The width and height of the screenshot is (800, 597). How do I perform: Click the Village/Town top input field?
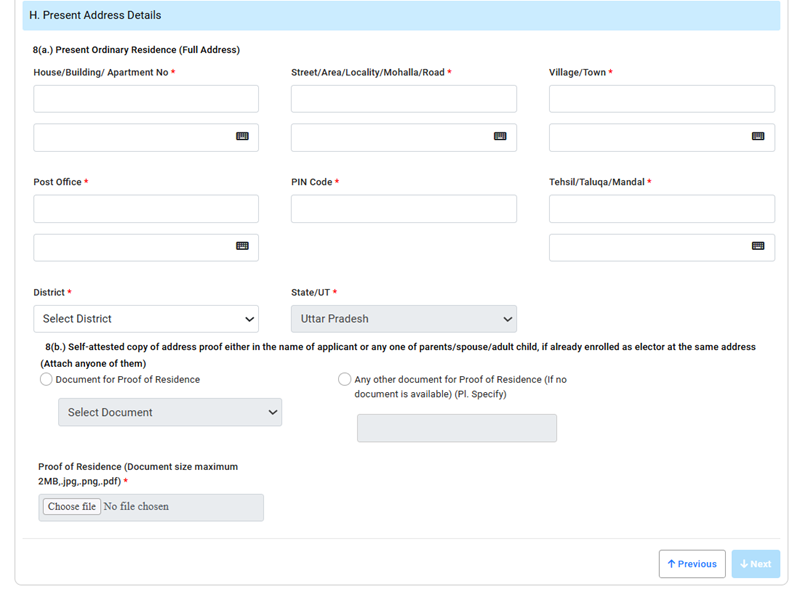tap(662, 99)
